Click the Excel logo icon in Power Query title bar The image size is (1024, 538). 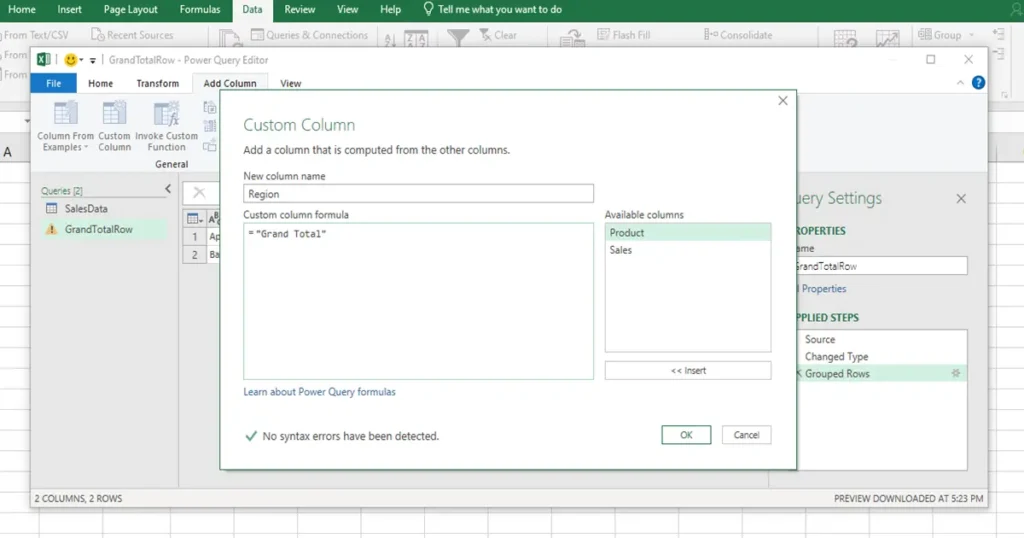click(44, 60)
